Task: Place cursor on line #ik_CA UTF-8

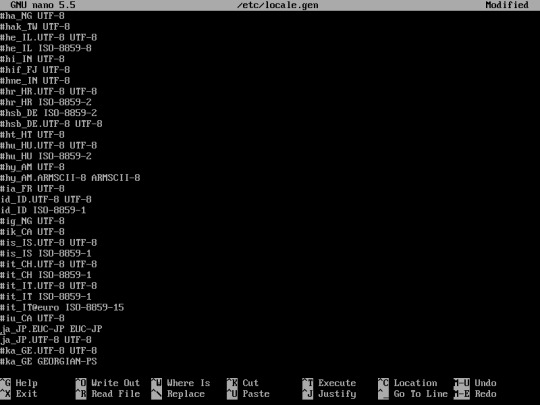Action: [32, 232]
